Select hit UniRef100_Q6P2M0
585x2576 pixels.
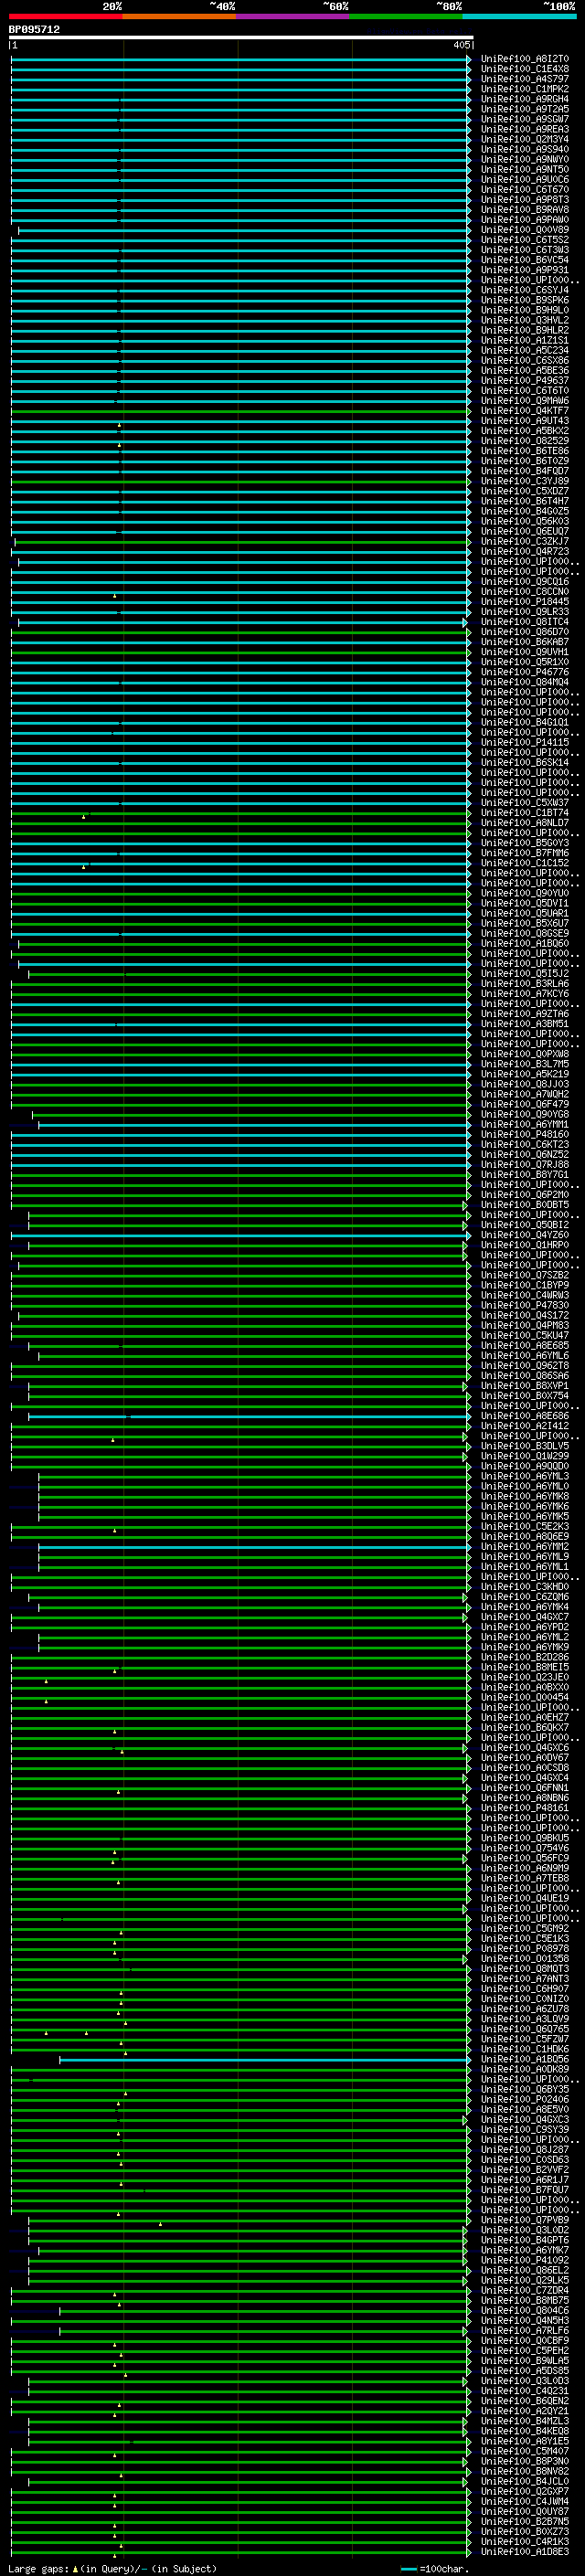click(x=525, y=1194)
